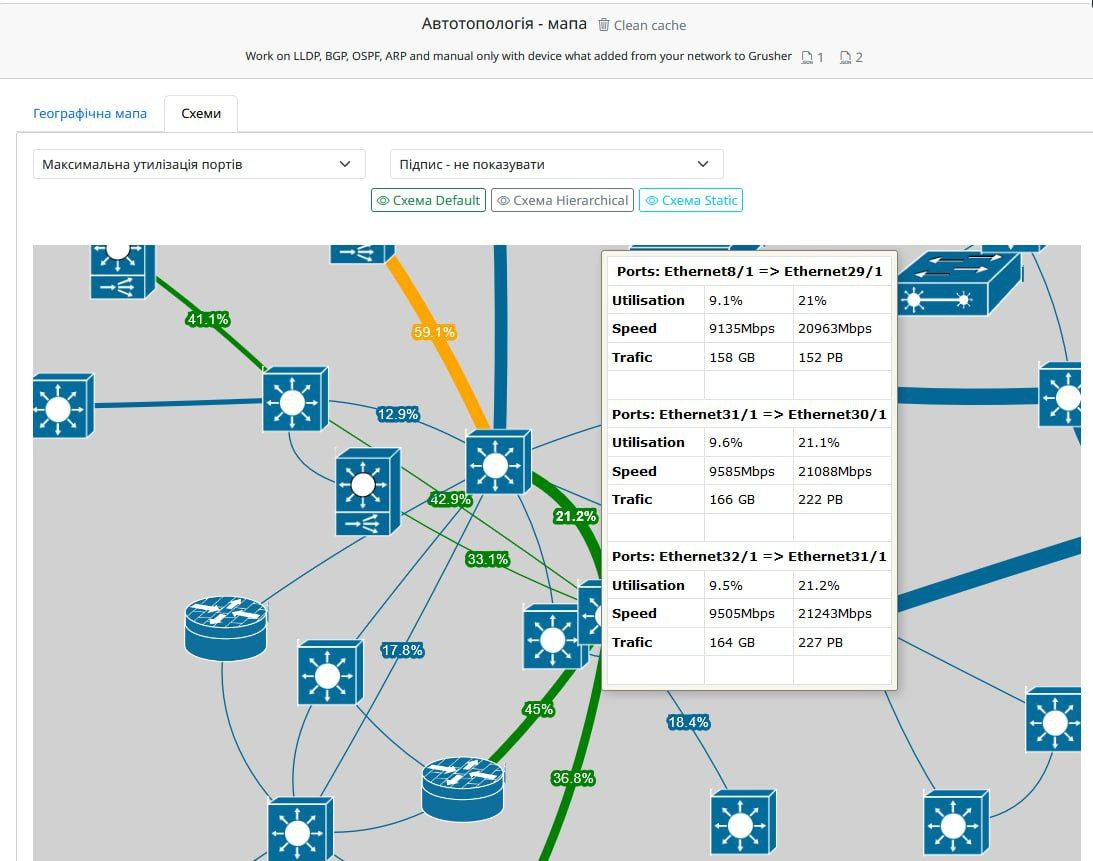Click the 59.1% orange link label
The height and width of the screenshot is (861, 1093).
click(x=434, y=332)
